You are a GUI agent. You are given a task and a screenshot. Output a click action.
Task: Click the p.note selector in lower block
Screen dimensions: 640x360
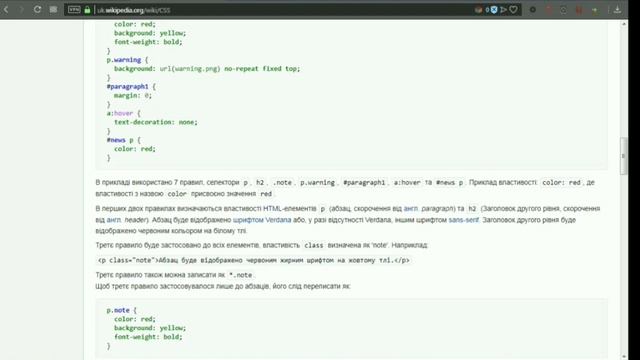pyautogui.click(x=118, y=310)
